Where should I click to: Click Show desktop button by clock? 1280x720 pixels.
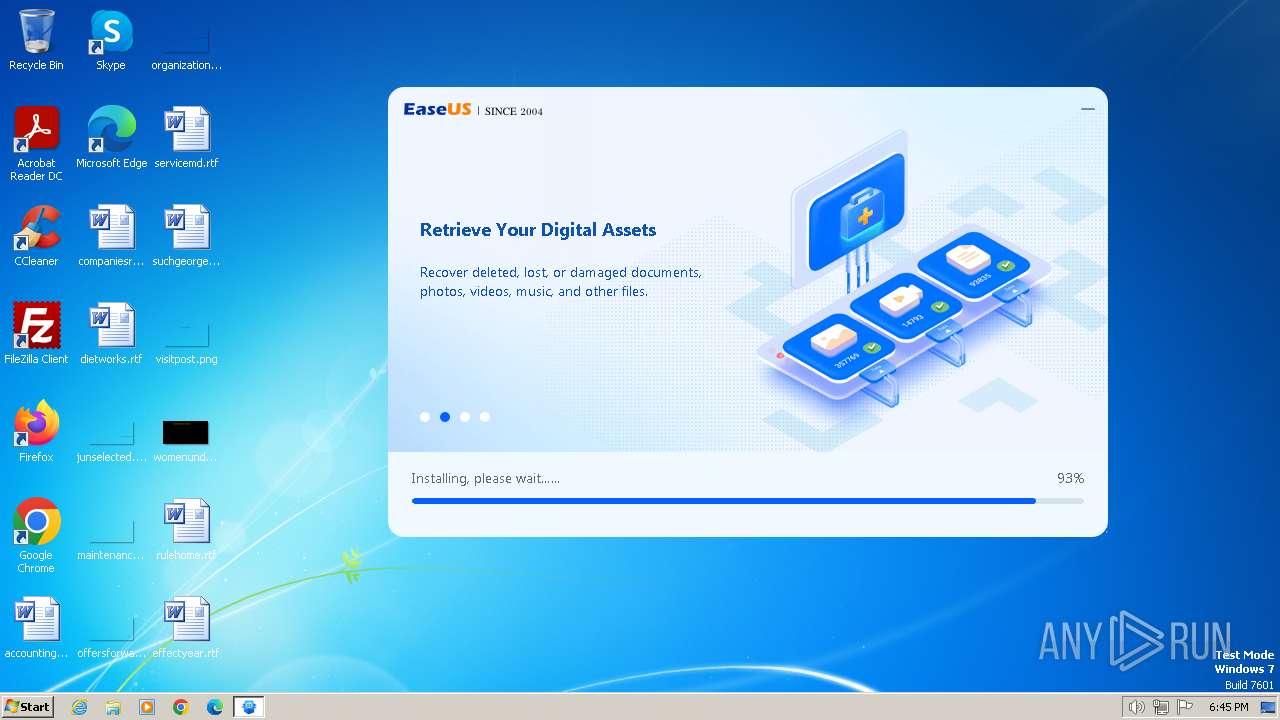pos(1269,707)
